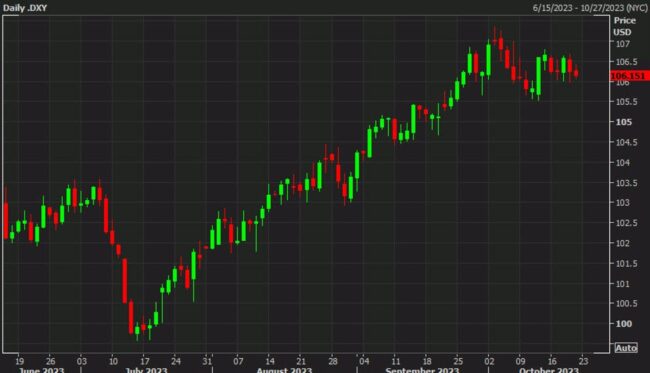Click the 31 July date axis label
The width and height of the screenshot is (650, 373).
pyautogui.click(x=207, y=361)
